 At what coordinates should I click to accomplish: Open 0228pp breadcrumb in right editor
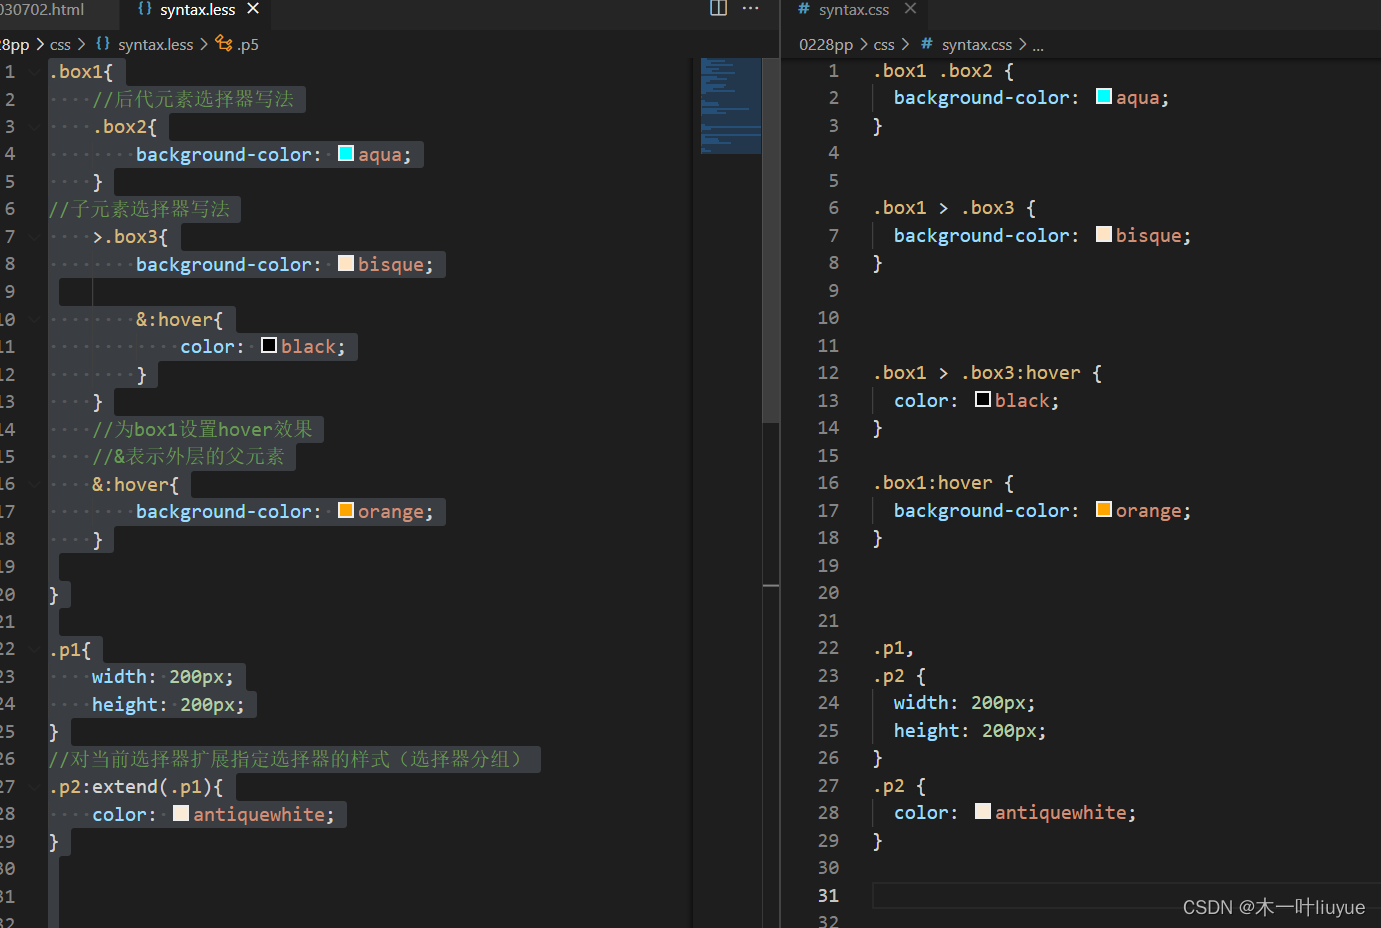pyautogui.click(x=826, y=45)
